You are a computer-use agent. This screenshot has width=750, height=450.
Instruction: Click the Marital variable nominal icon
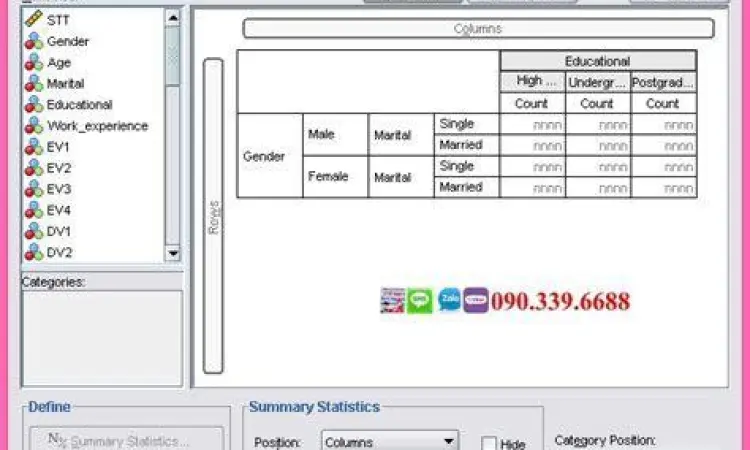point(33,83)
